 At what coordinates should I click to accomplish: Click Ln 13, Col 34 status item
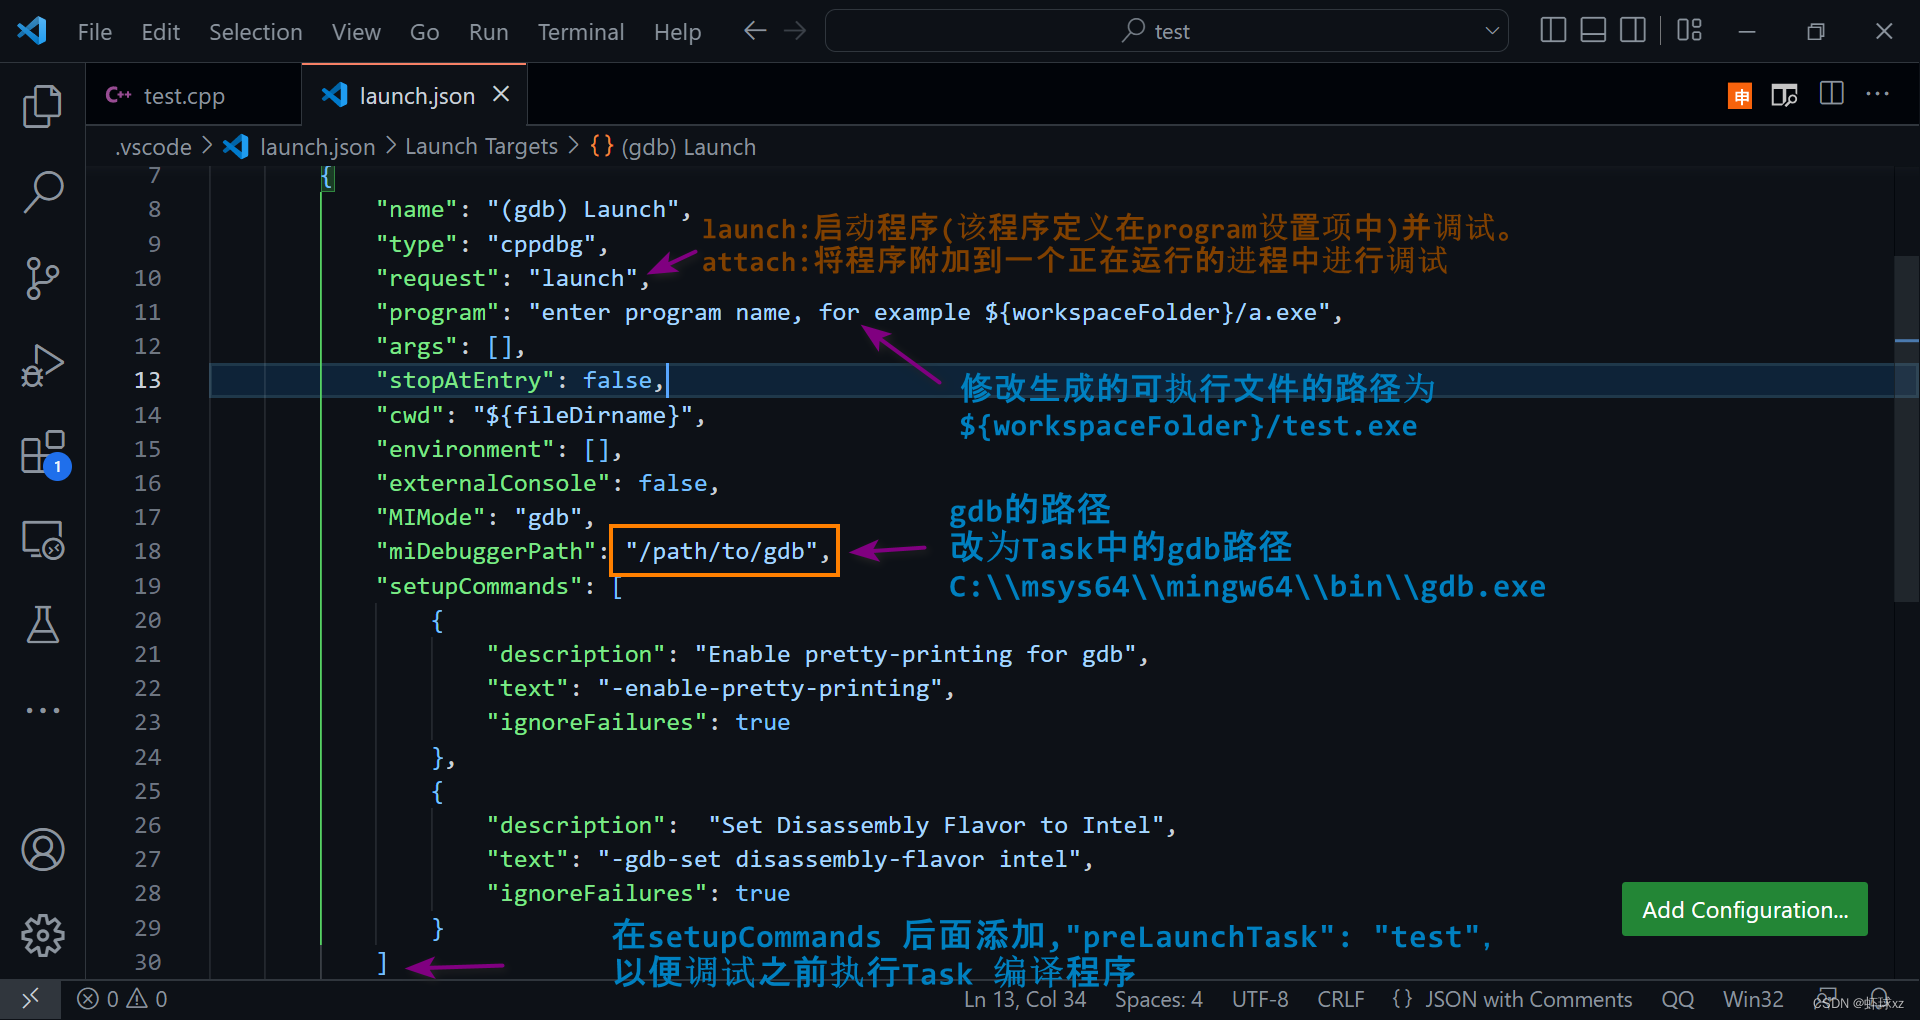point(1025,999)
